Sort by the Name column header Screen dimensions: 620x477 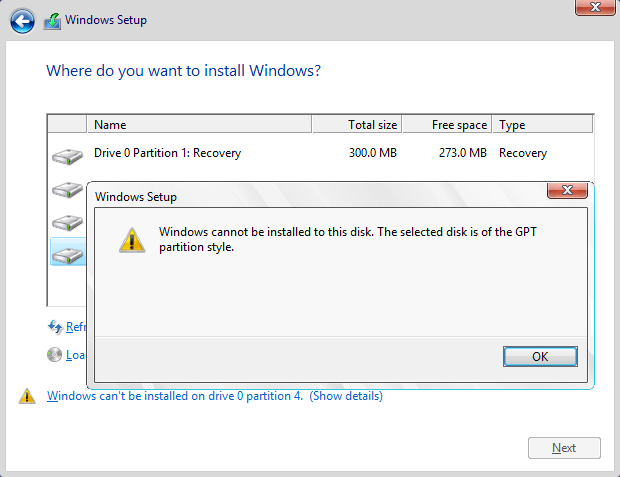coord(200,125)
